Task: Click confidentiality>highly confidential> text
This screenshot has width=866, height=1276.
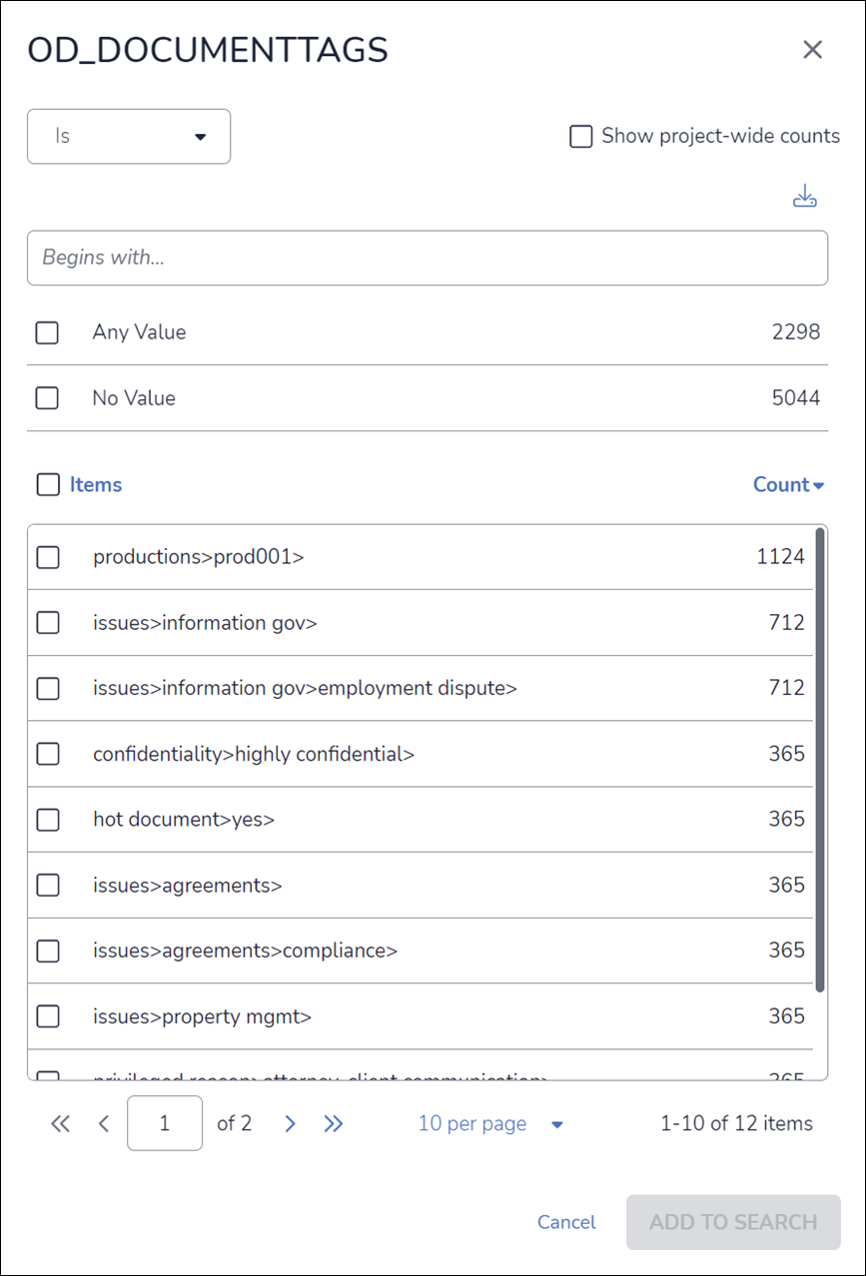Action: point(254,754)
